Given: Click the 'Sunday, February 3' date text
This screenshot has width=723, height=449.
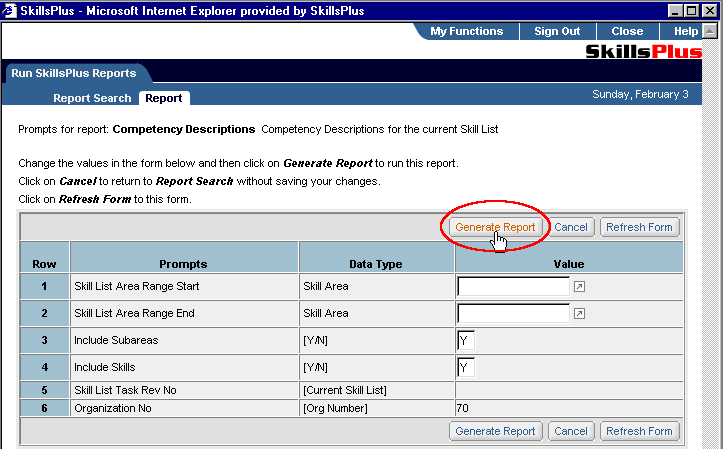Looking at the screenshot, I should [640, 95].
